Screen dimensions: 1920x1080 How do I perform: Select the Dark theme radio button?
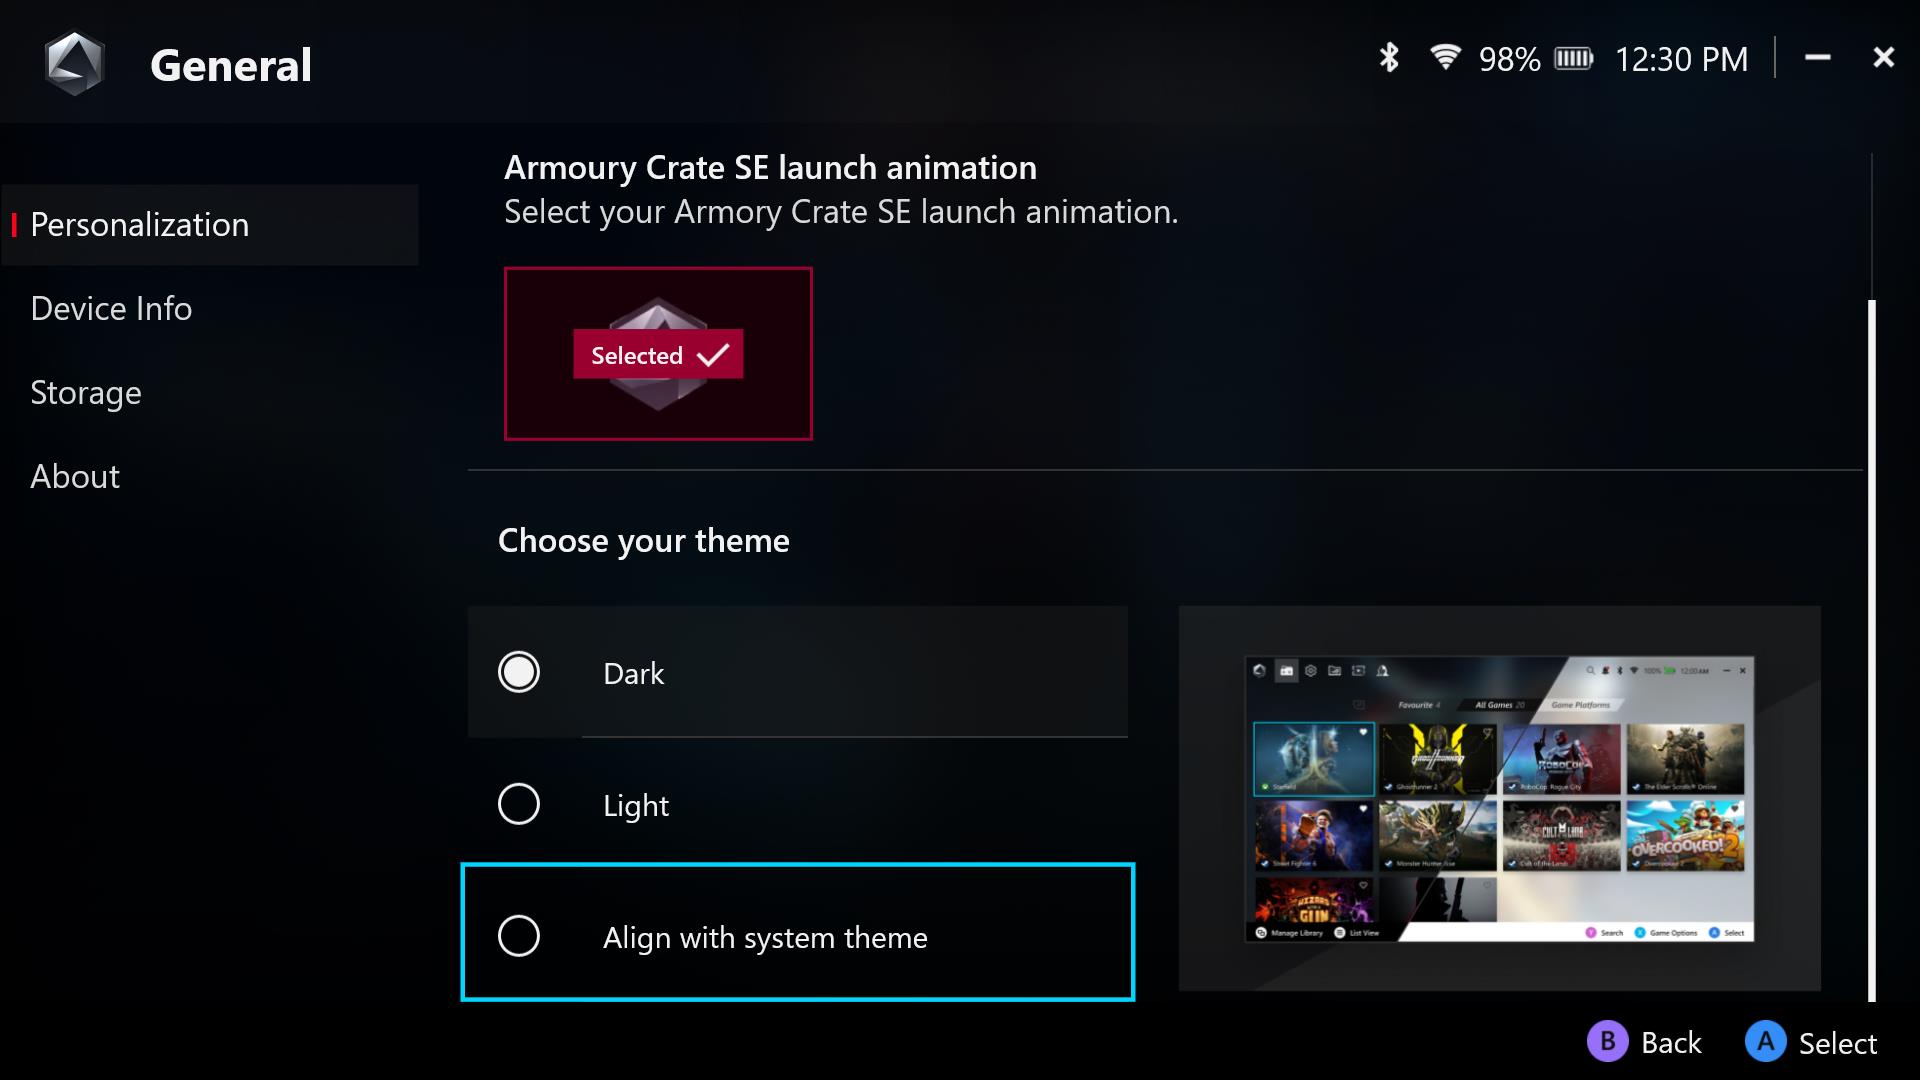click(517, 673)
